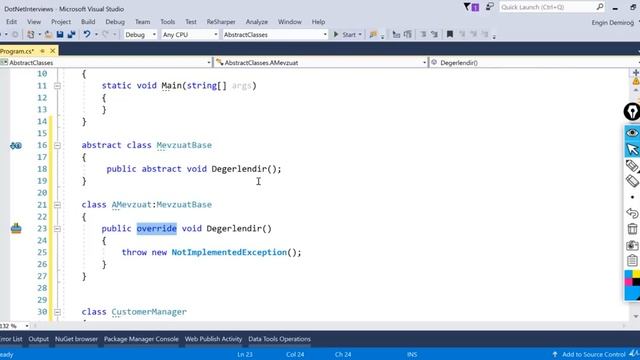
Task: Open the Analyze menu
Action: tap(257, 22)
